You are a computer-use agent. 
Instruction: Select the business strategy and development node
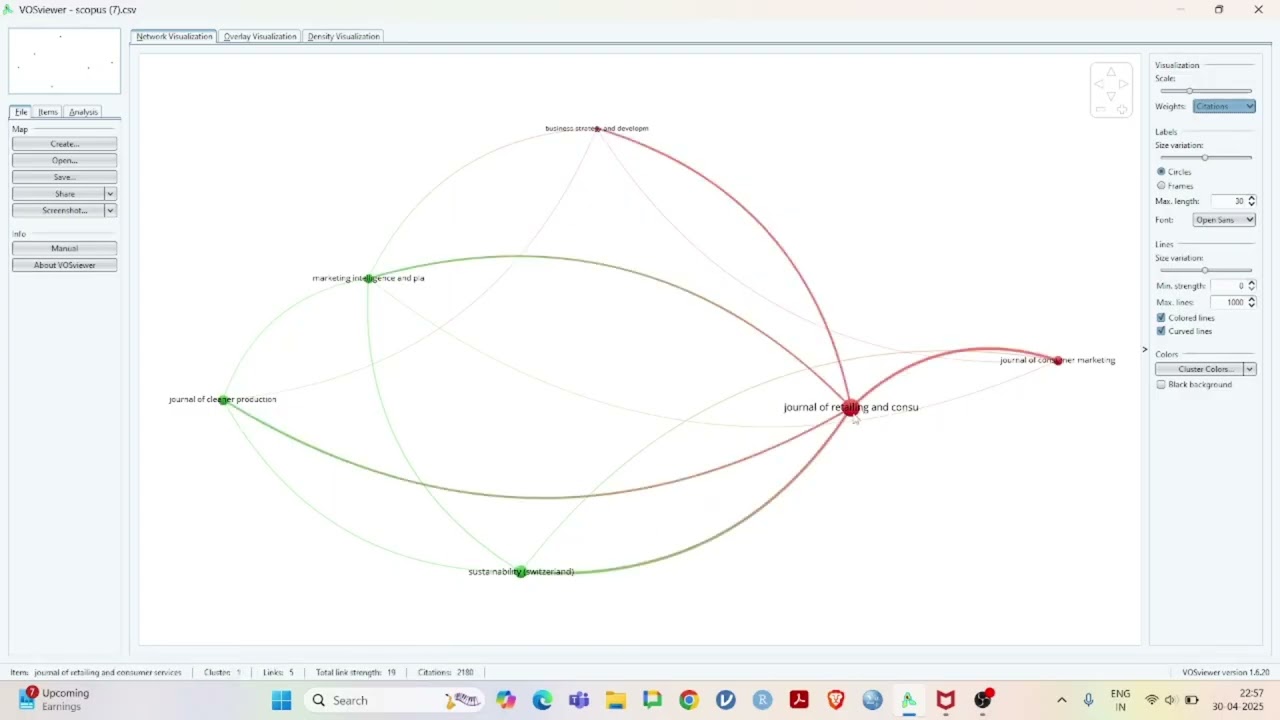[x=597, y=129]
